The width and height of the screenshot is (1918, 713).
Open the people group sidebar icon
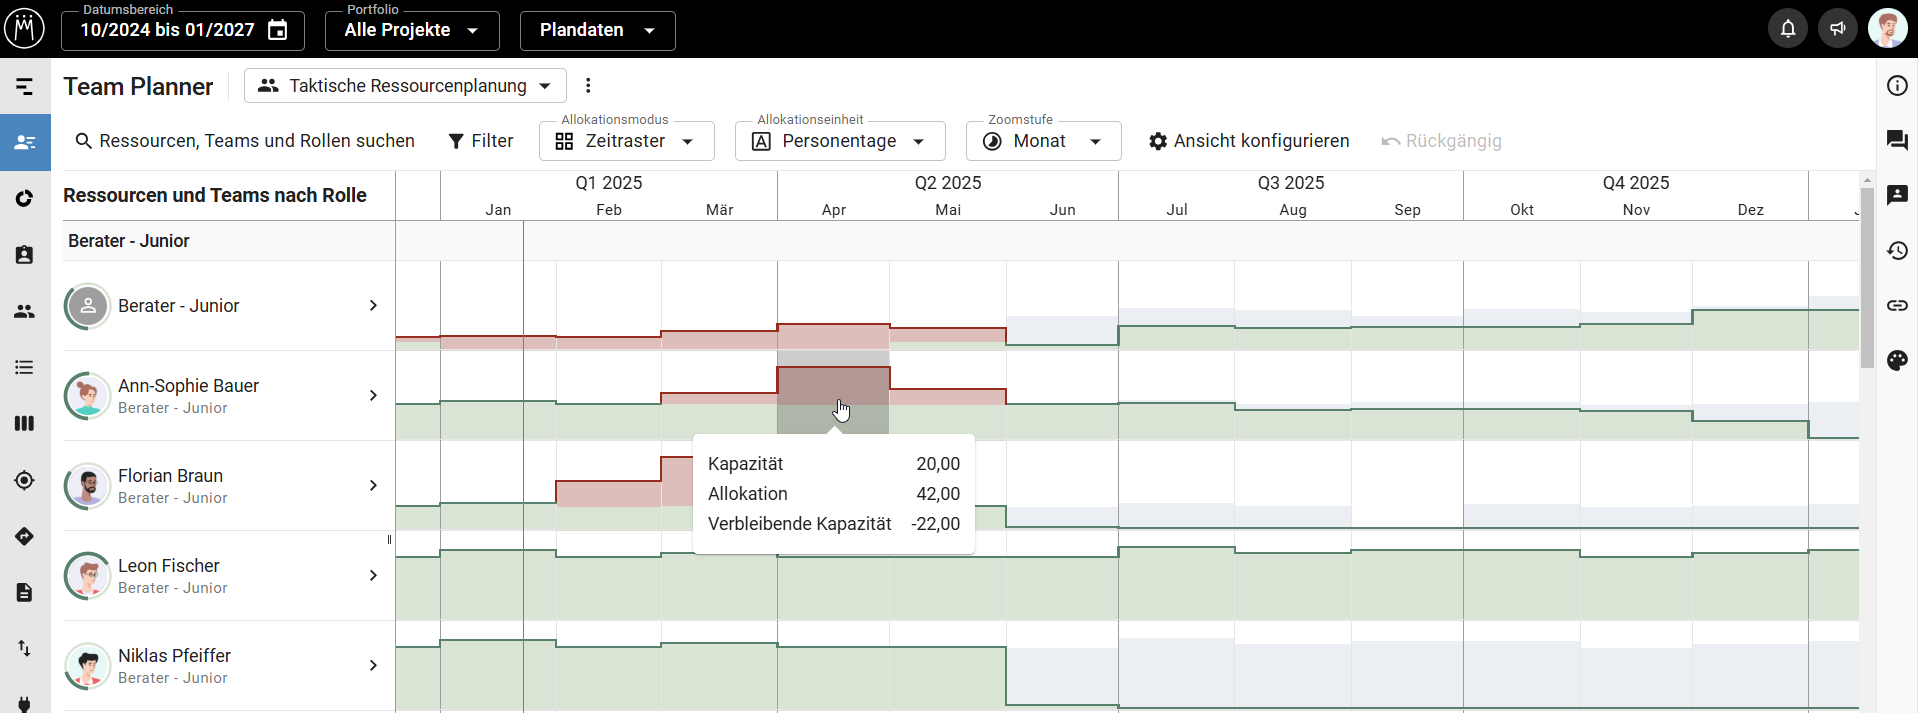[x=25, y=311]
